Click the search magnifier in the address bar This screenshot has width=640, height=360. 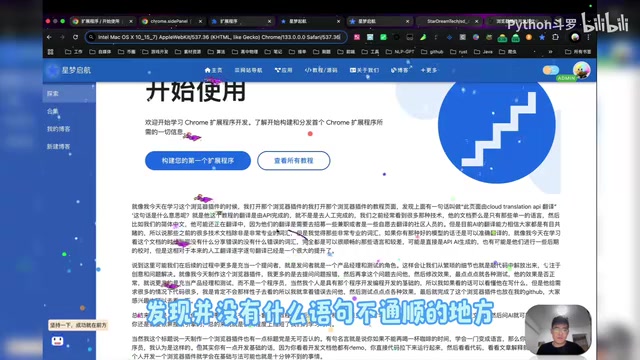91,37
